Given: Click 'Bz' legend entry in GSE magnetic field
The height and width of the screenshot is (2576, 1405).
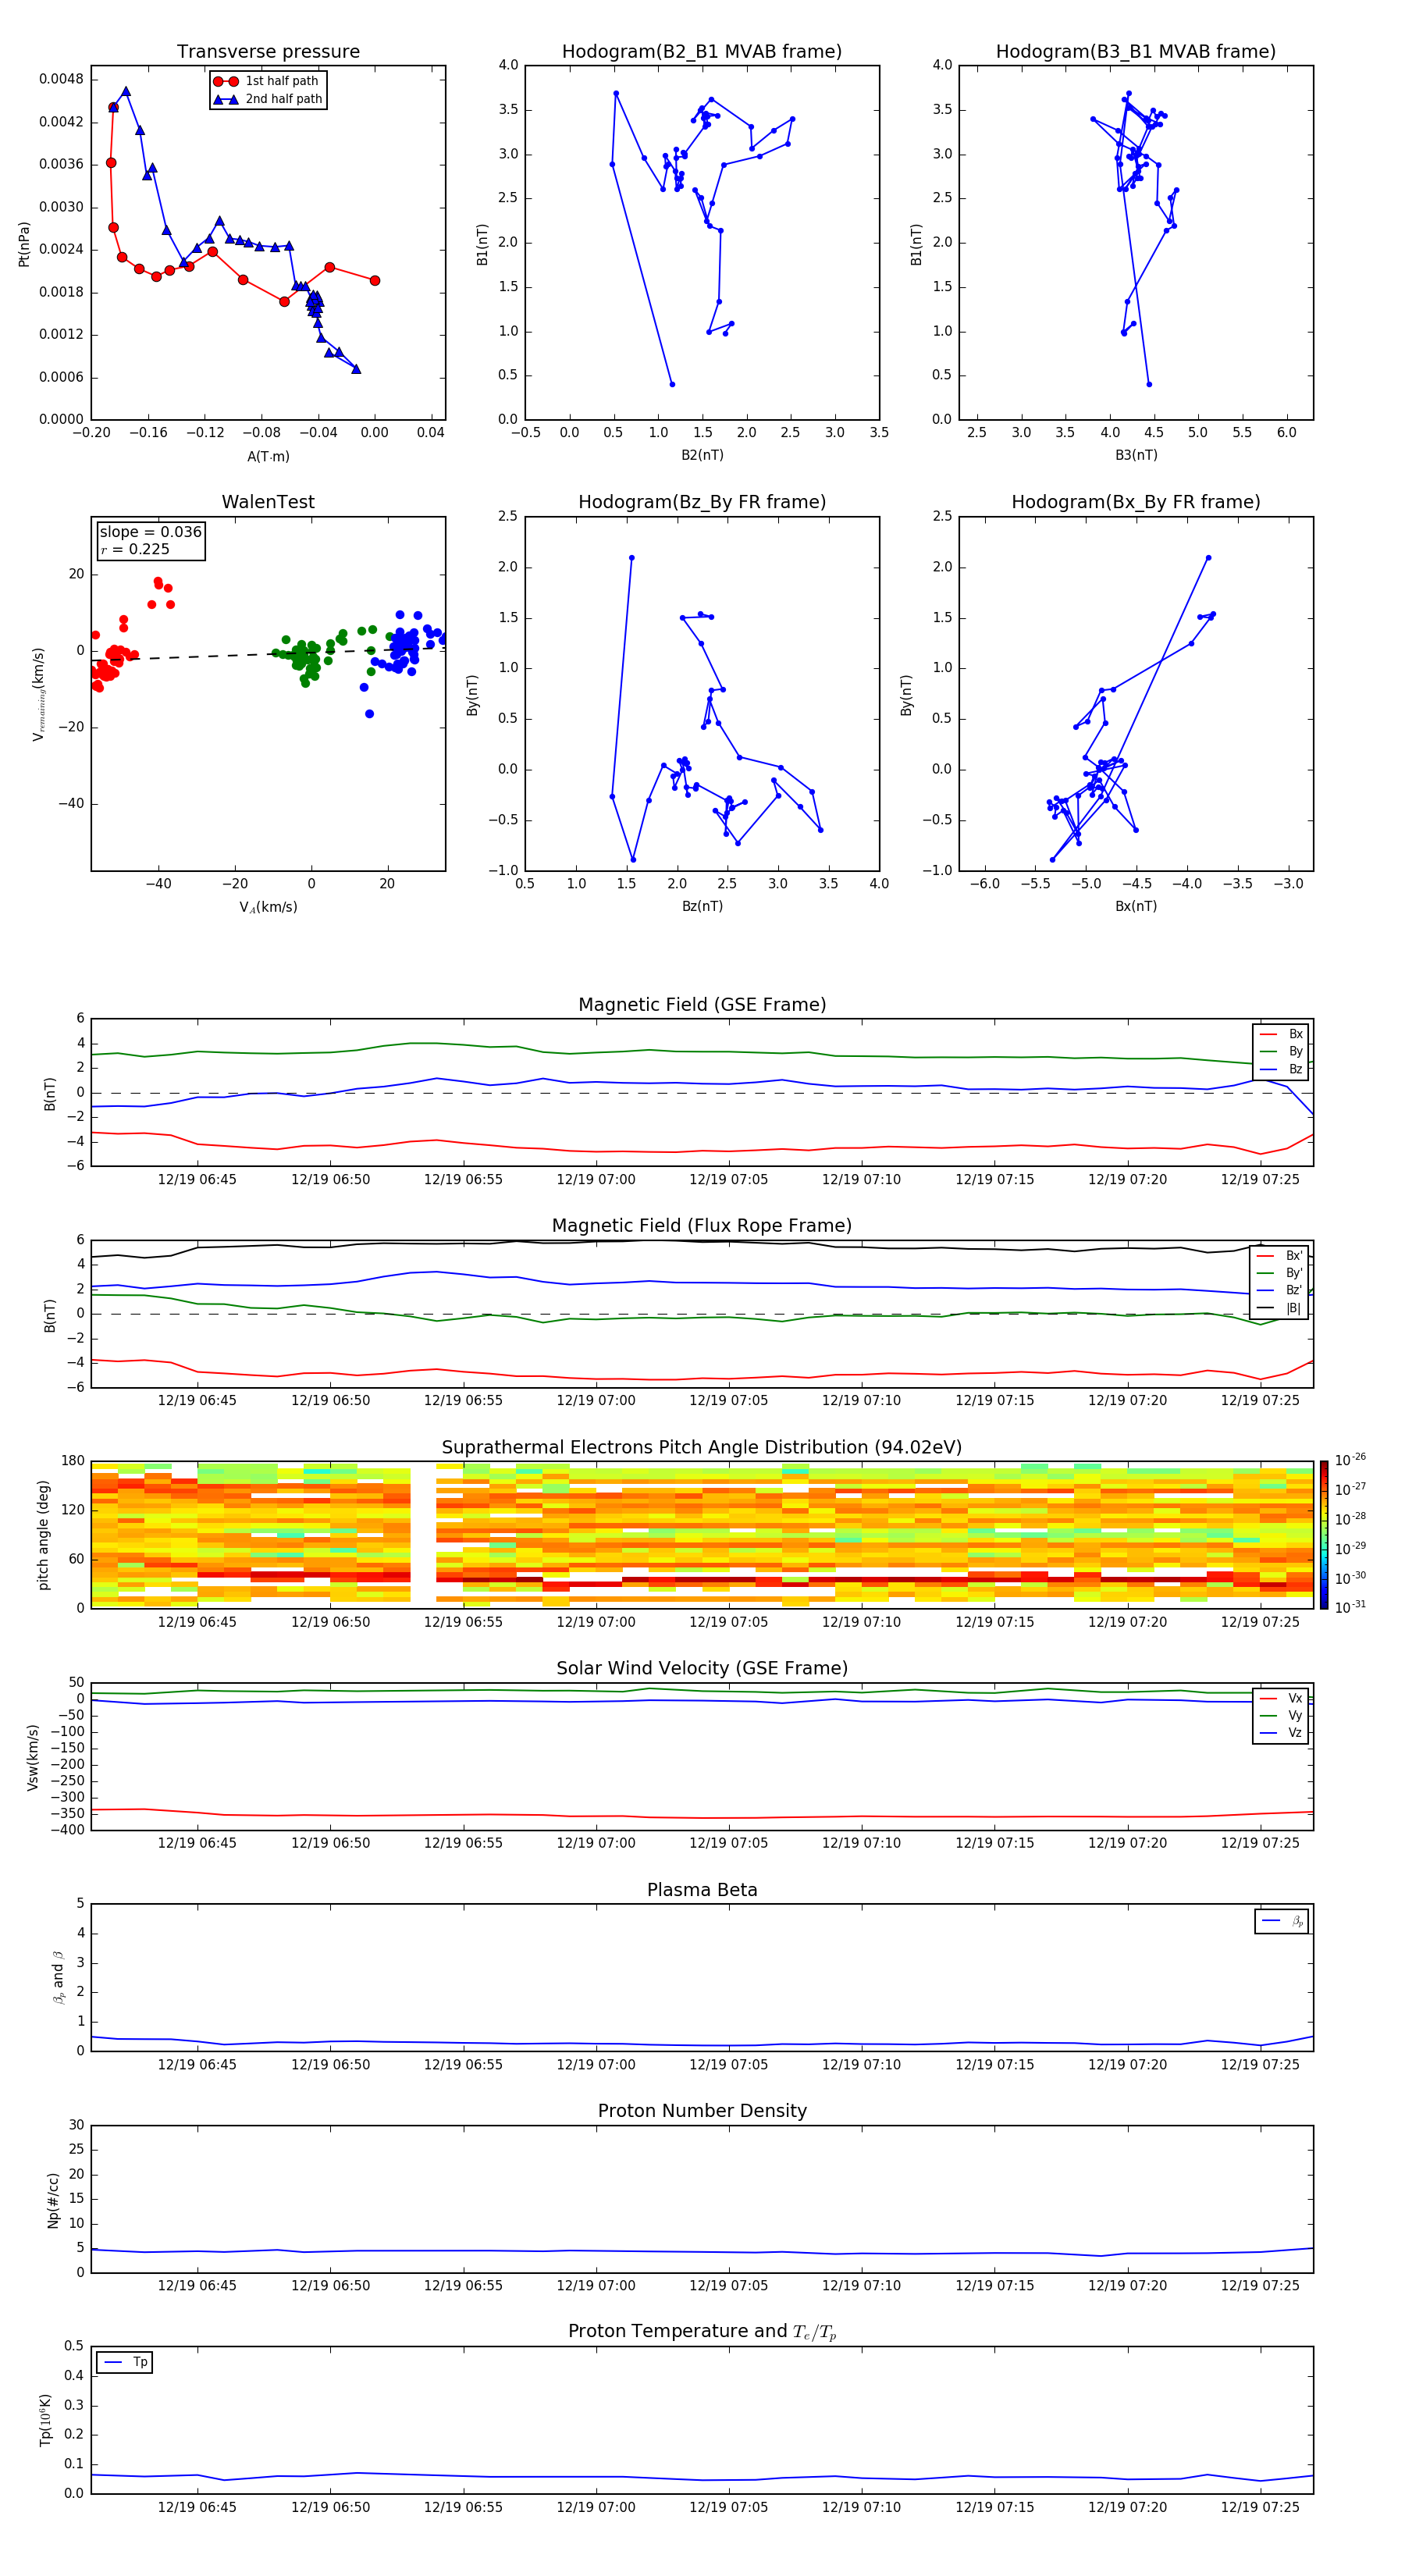Looking at the screenshot, I should [1281, 1069].
